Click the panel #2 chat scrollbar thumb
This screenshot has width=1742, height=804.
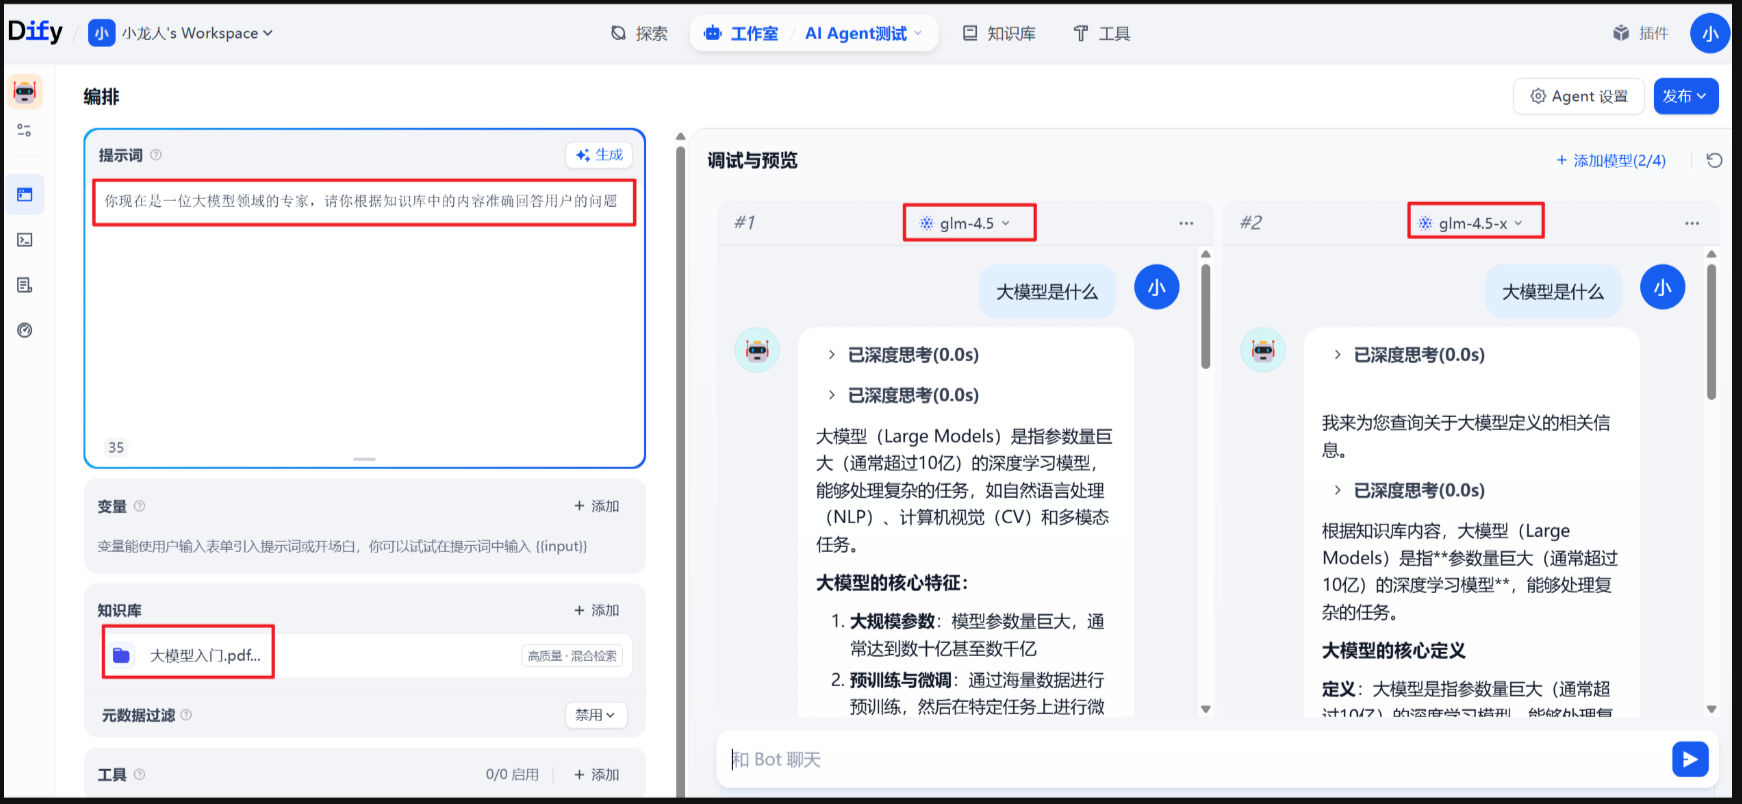pos(1711,332)
